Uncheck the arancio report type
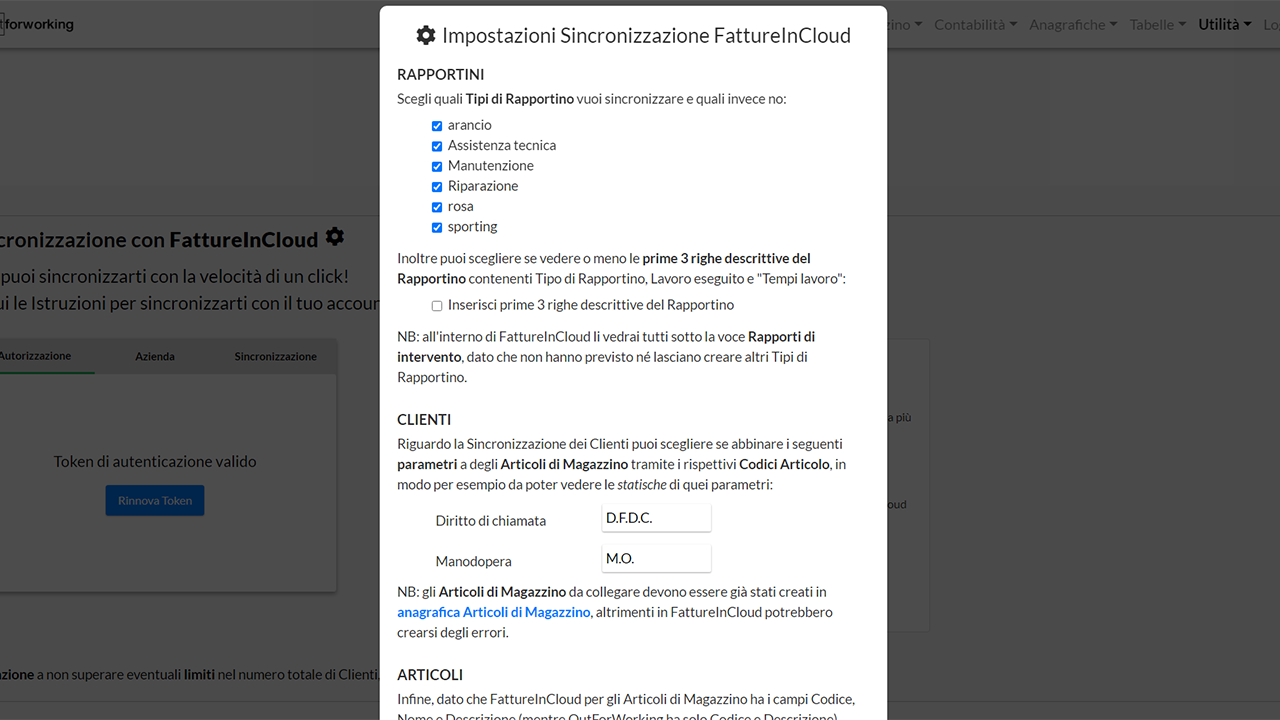Image resolution: width=1280 pixels, height=720 pixels. pos(437,126)
